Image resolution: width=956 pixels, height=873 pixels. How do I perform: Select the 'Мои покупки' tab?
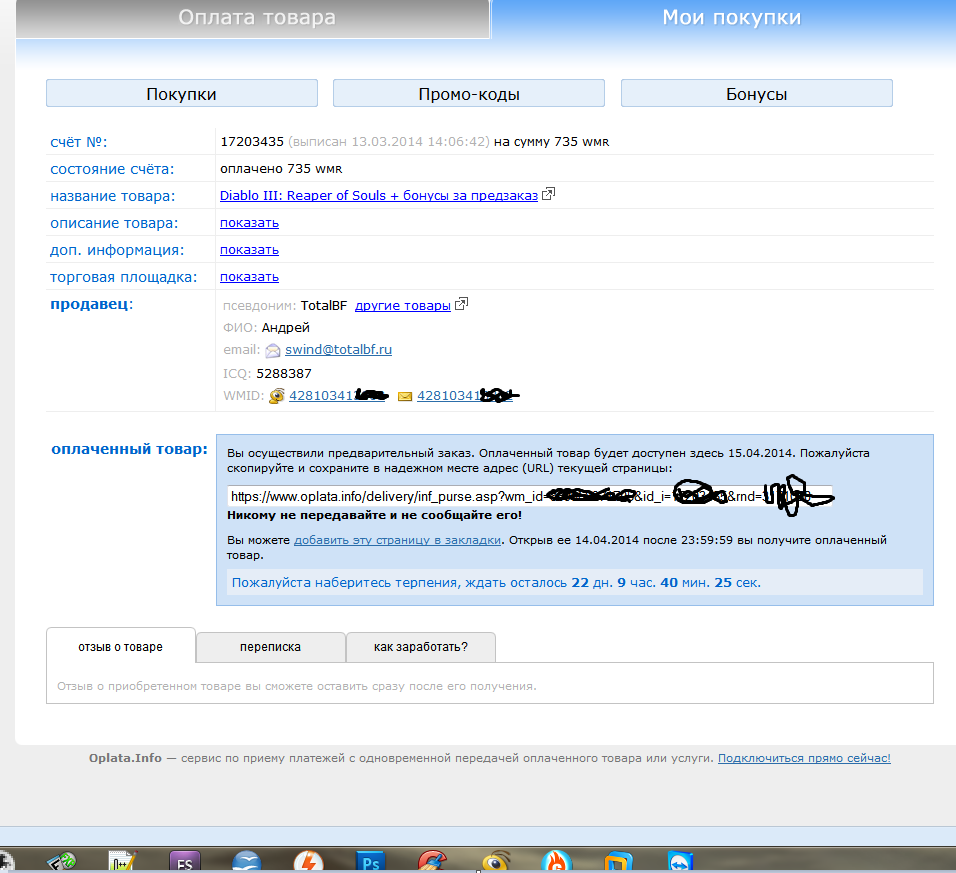click(731, 18)
